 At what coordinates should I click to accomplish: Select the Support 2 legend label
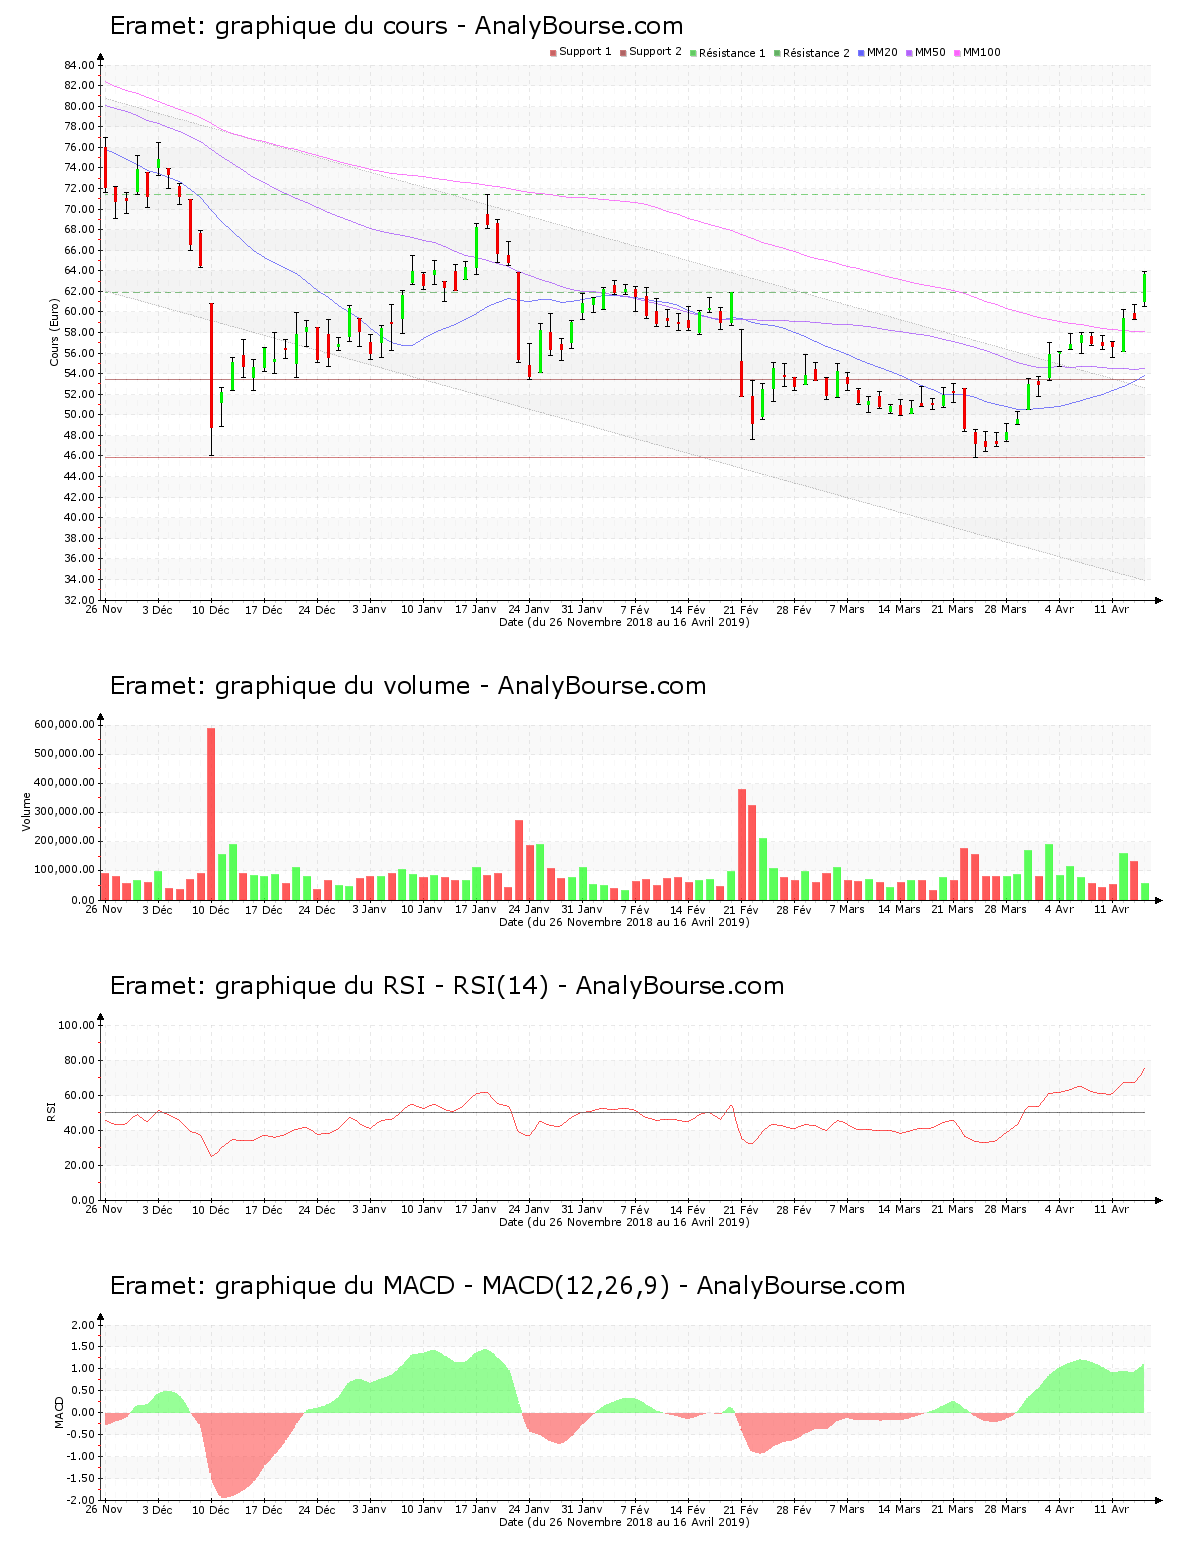coord(655,52)
